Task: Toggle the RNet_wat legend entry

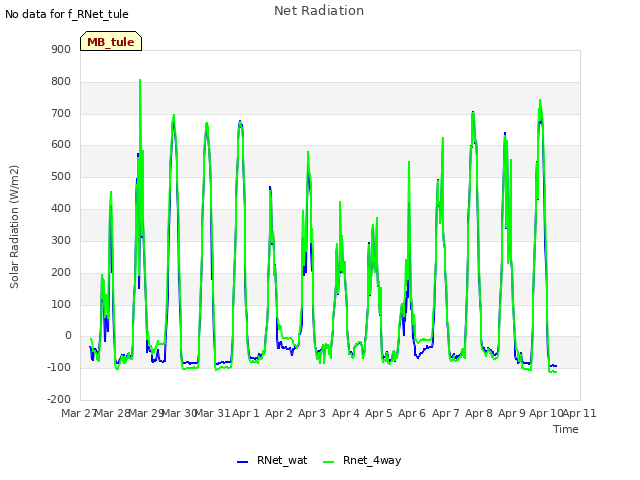Action: point(272,460)
